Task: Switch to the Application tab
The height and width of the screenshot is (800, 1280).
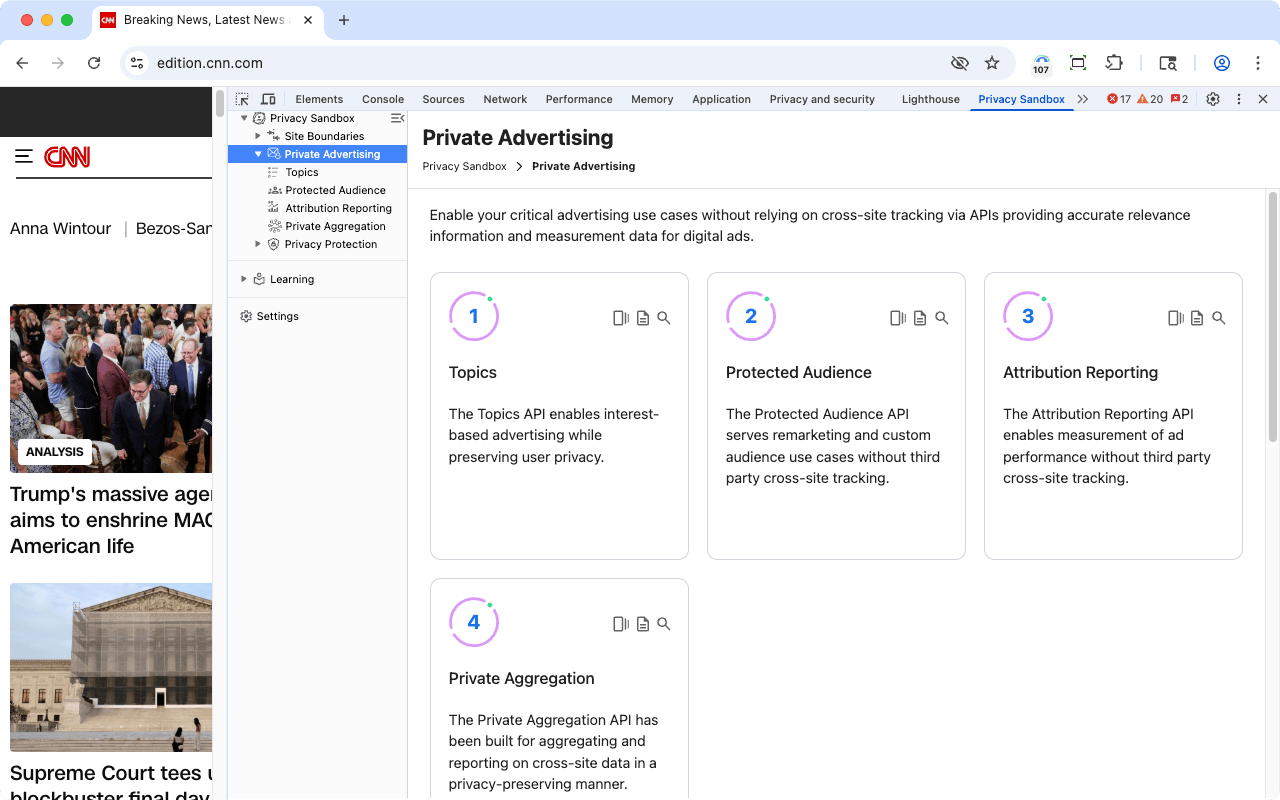Action: click(721, 99)
